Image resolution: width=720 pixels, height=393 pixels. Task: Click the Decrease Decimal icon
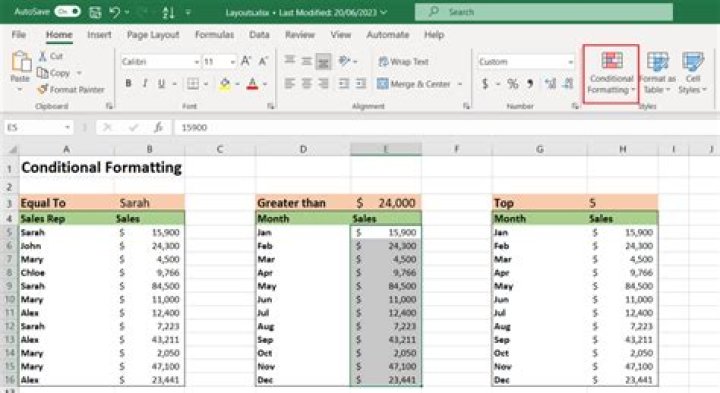(568, 84)
